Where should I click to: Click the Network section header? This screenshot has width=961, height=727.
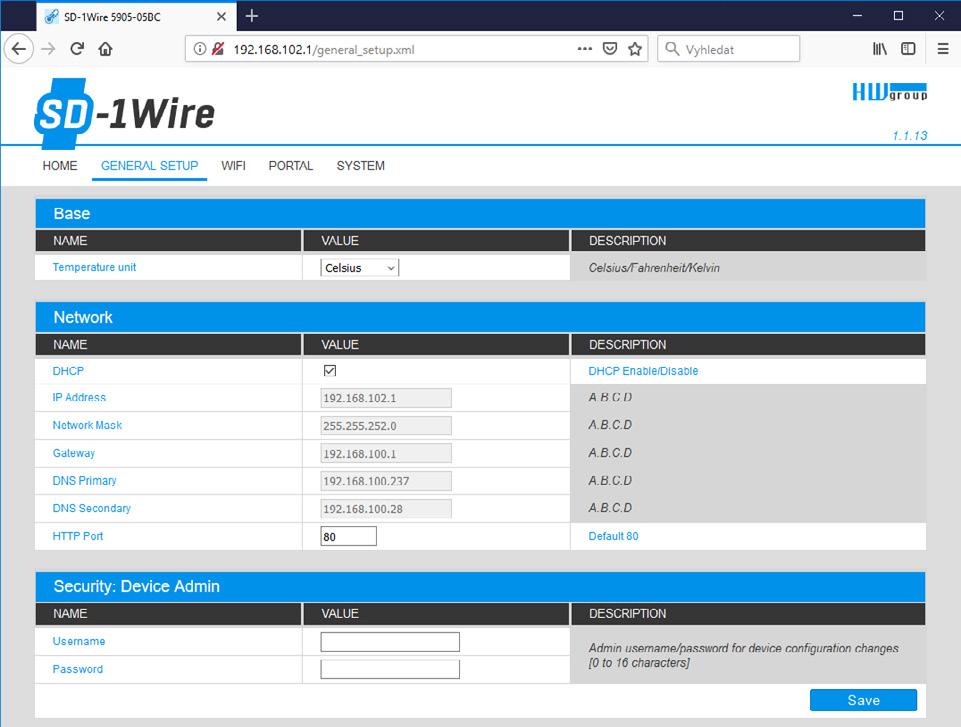(x=480, y=318)
